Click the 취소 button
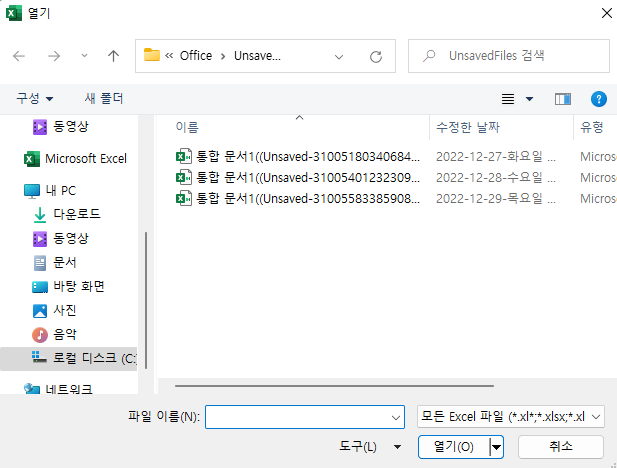This screenshot has height=468, width=617. pos(560,447)
